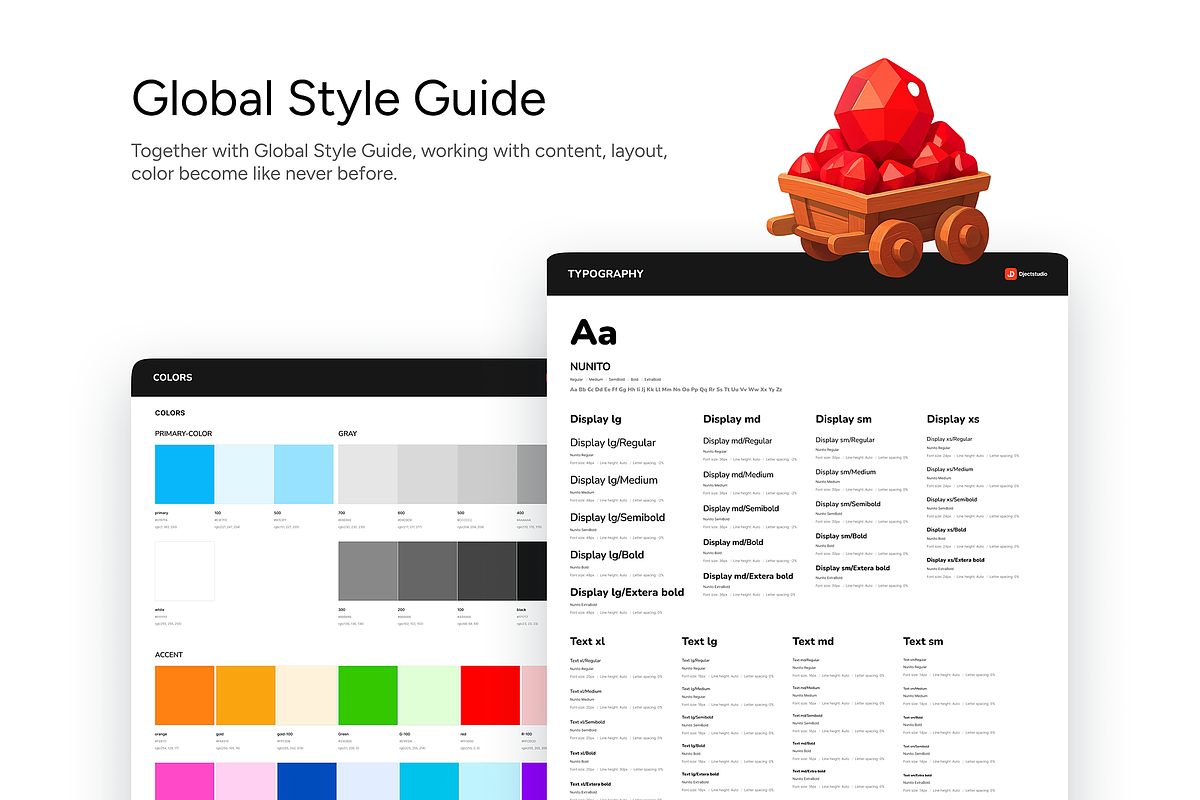
Task: Select the cyan accent swatch
Action: [x=429, y=781]
